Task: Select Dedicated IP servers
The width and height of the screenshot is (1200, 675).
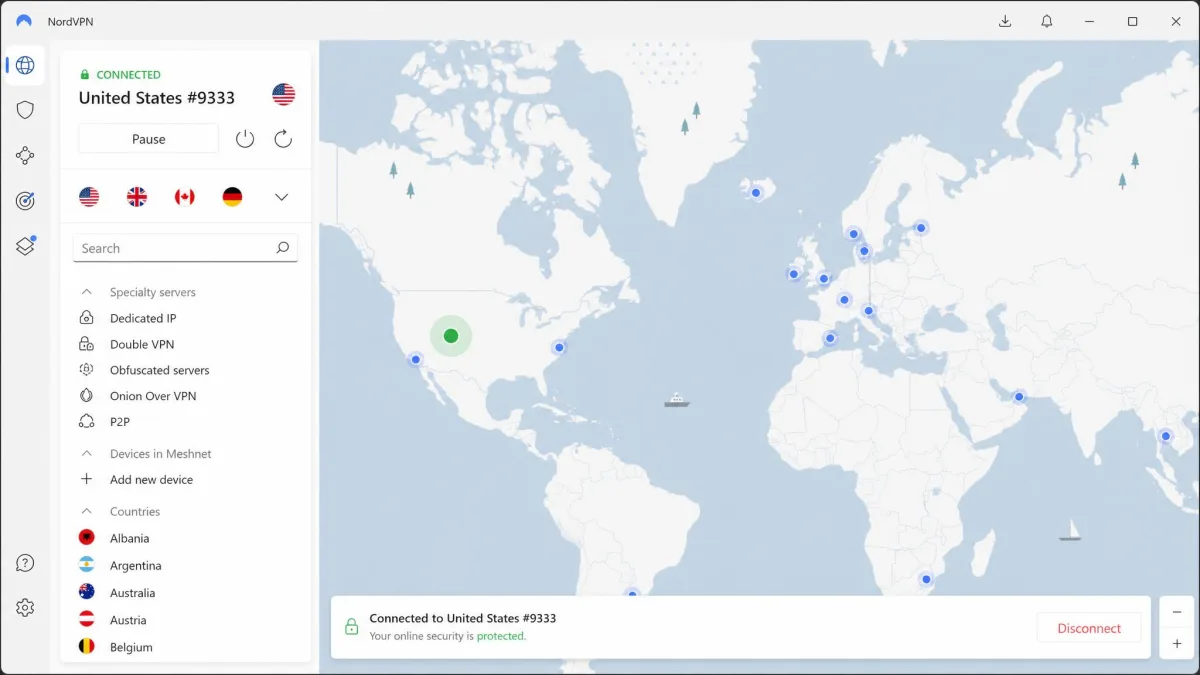Action: (x=143, y=318)
